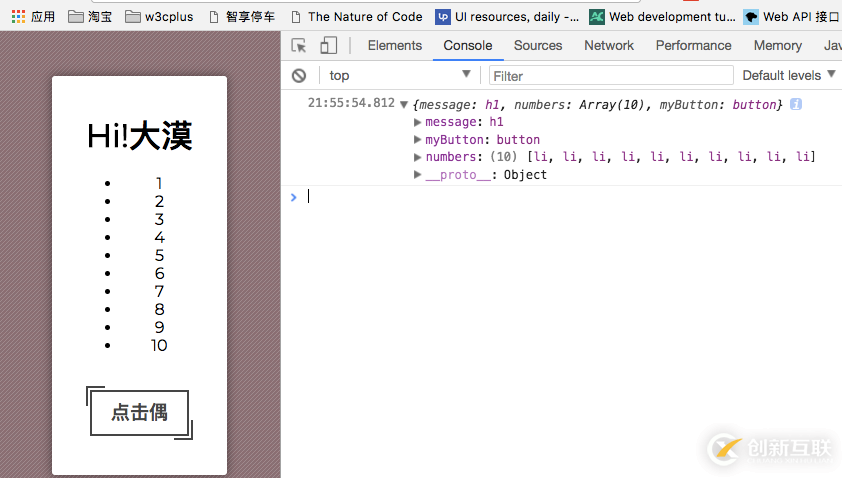The image size is (842, 478).
Task: Click the blue info badge on logged object
Action: (796, 104)
